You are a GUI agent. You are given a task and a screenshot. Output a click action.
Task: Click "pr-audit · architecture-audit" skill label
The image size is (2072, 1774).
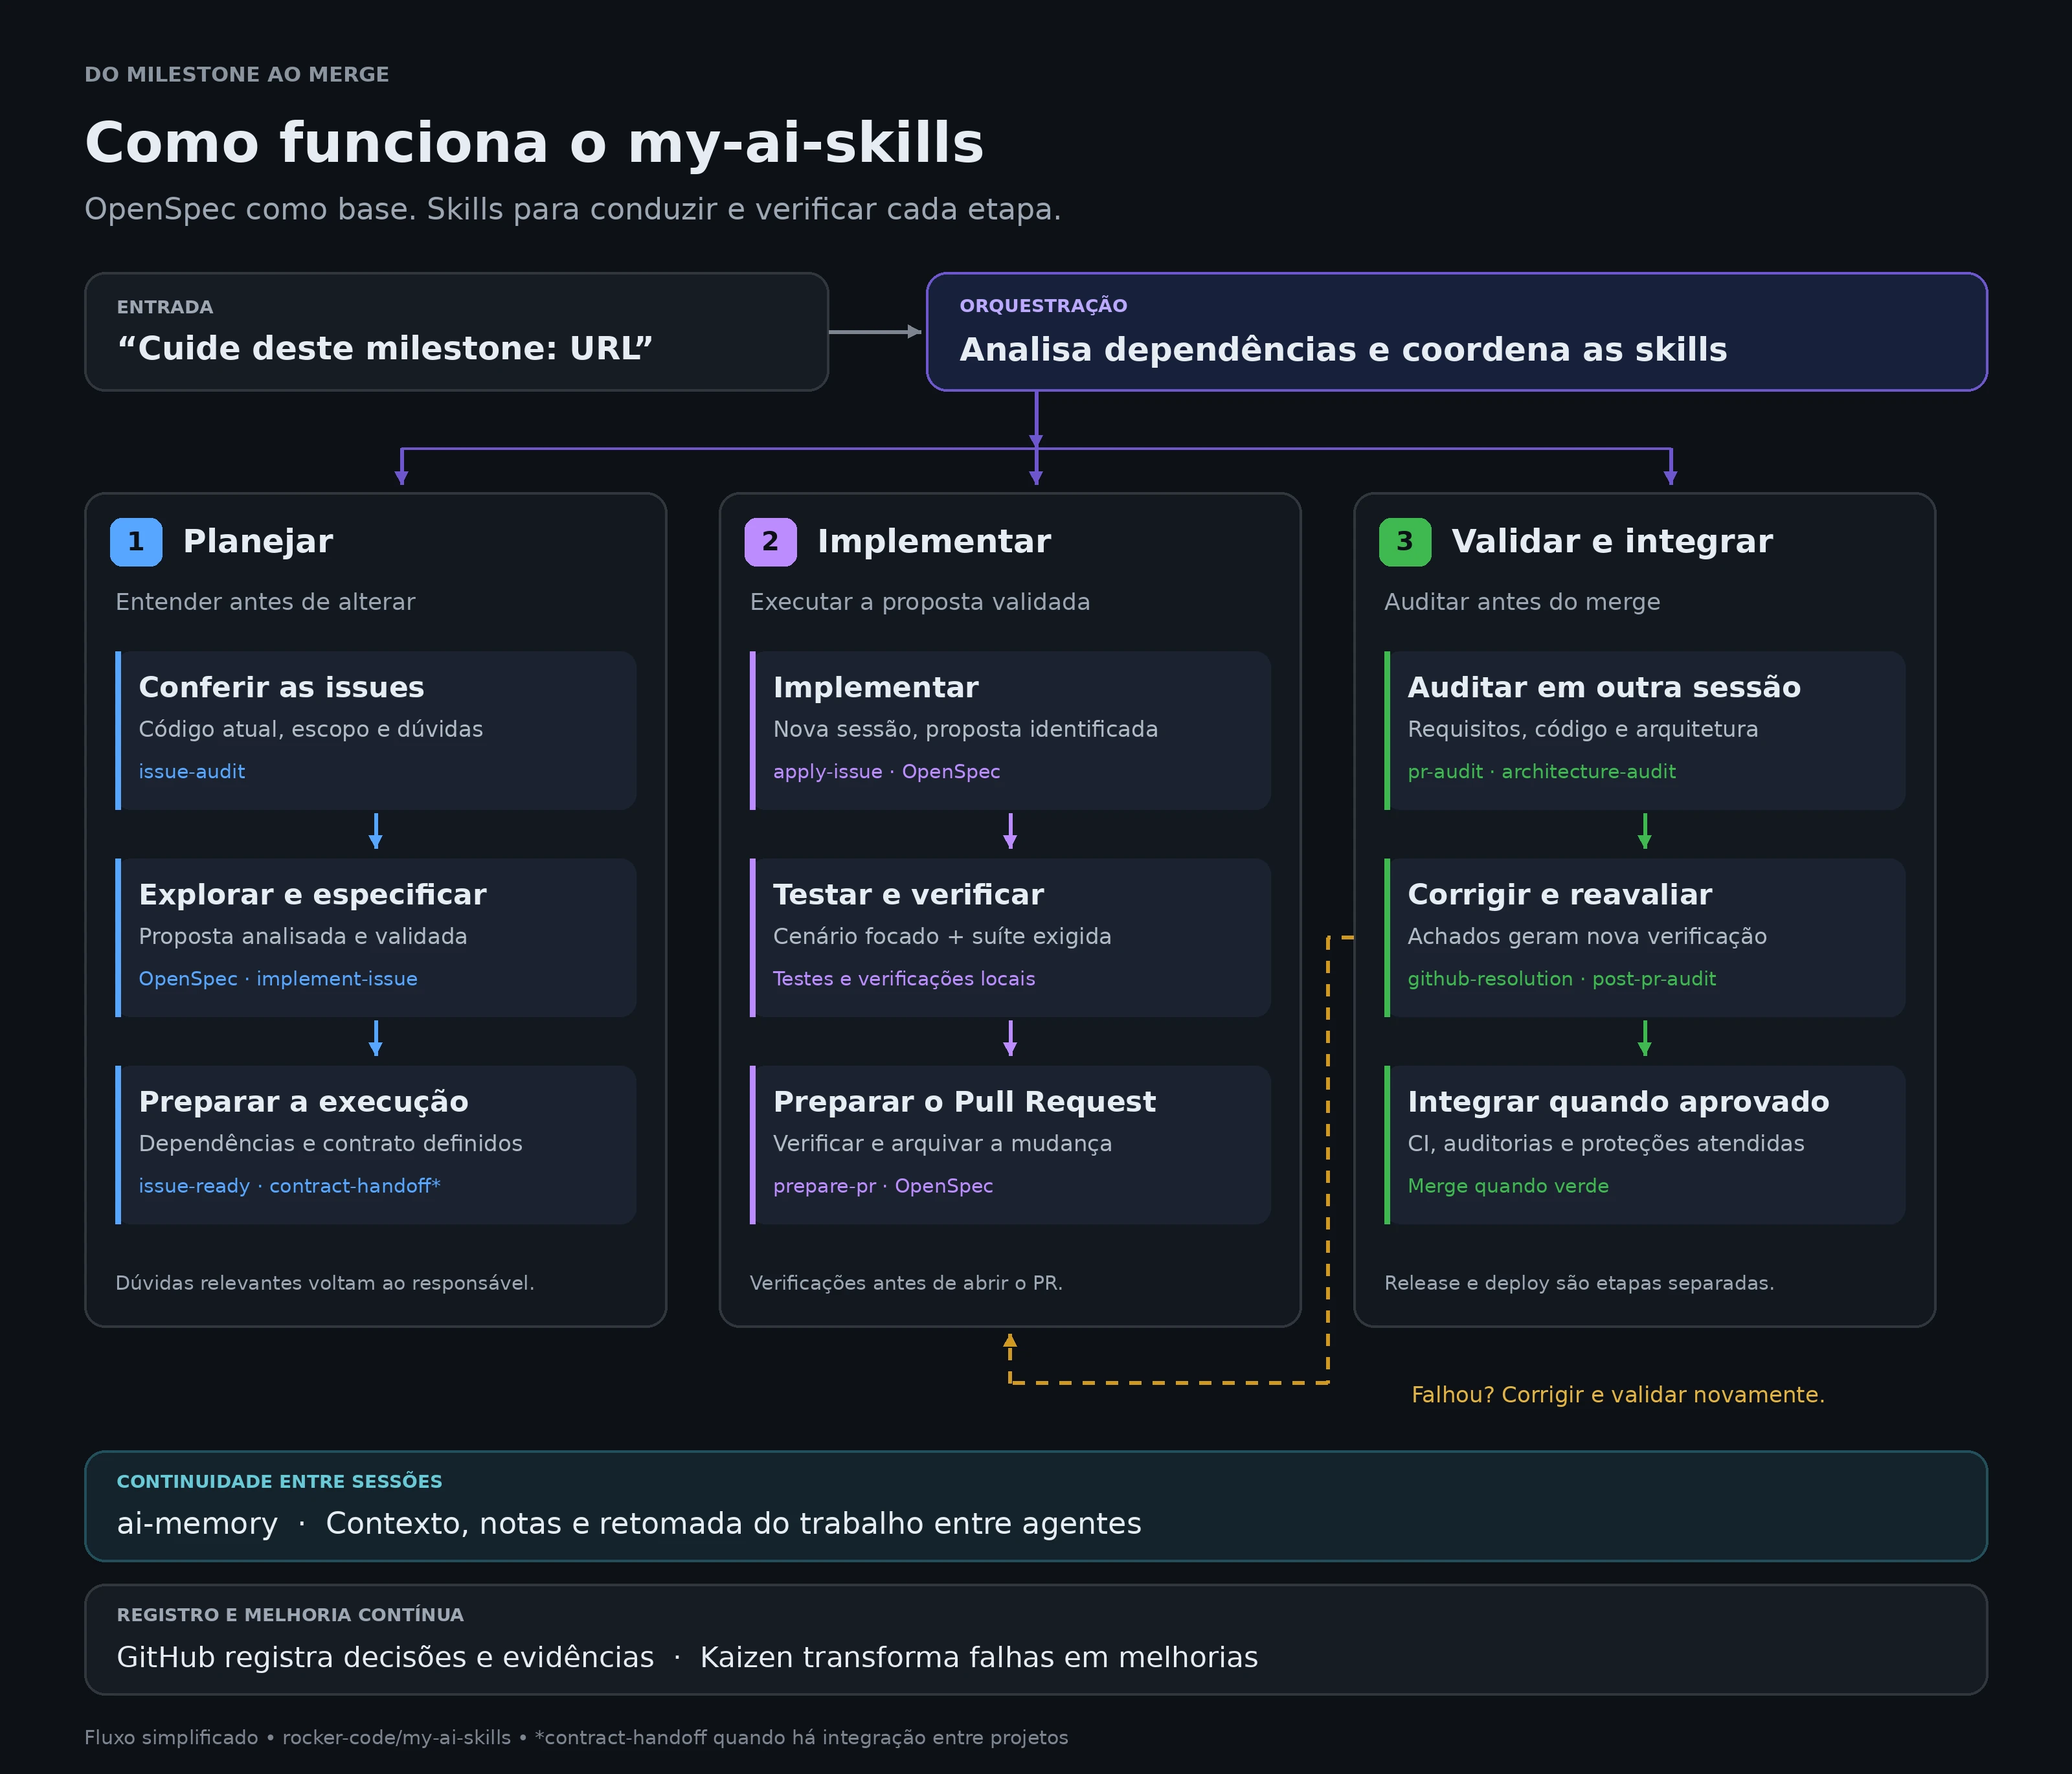click(x=1541, y=772)
